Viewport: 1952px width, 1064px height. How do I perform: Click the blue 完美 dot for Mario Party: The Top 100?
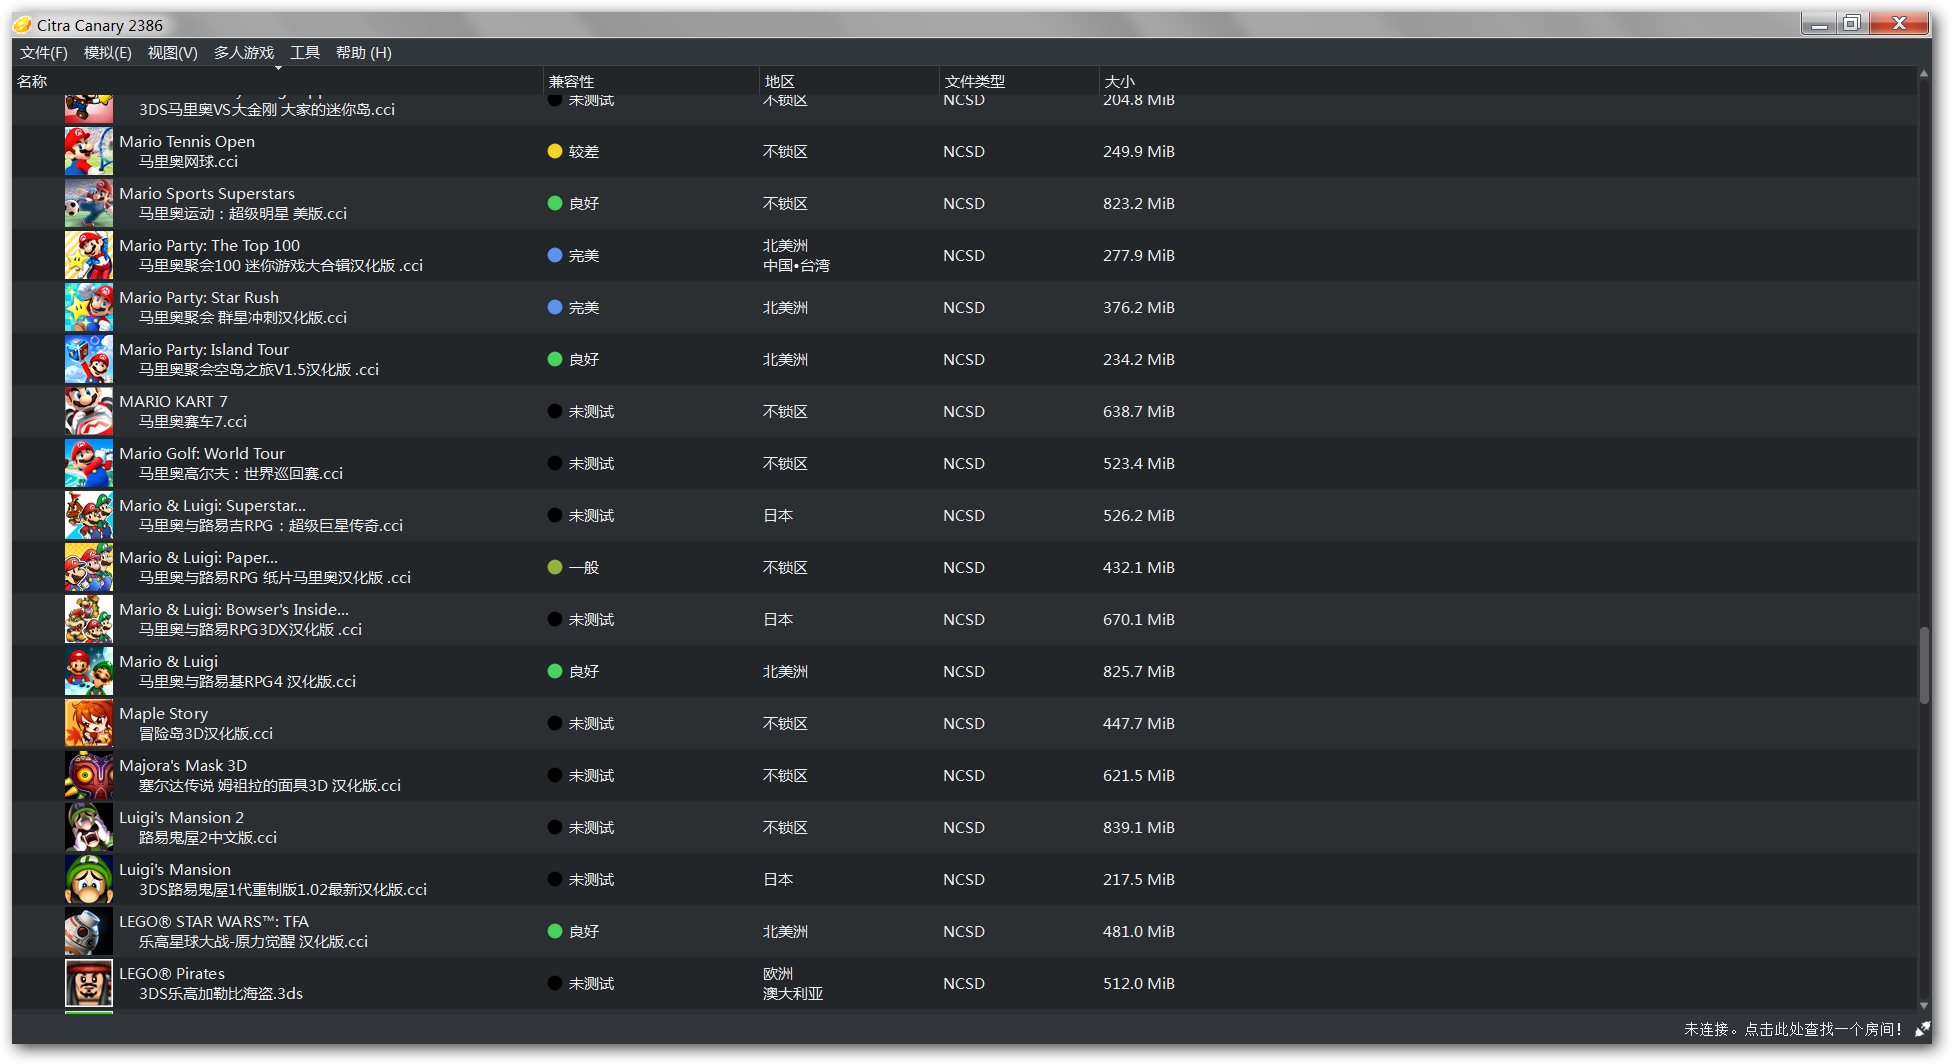[555, 255]
